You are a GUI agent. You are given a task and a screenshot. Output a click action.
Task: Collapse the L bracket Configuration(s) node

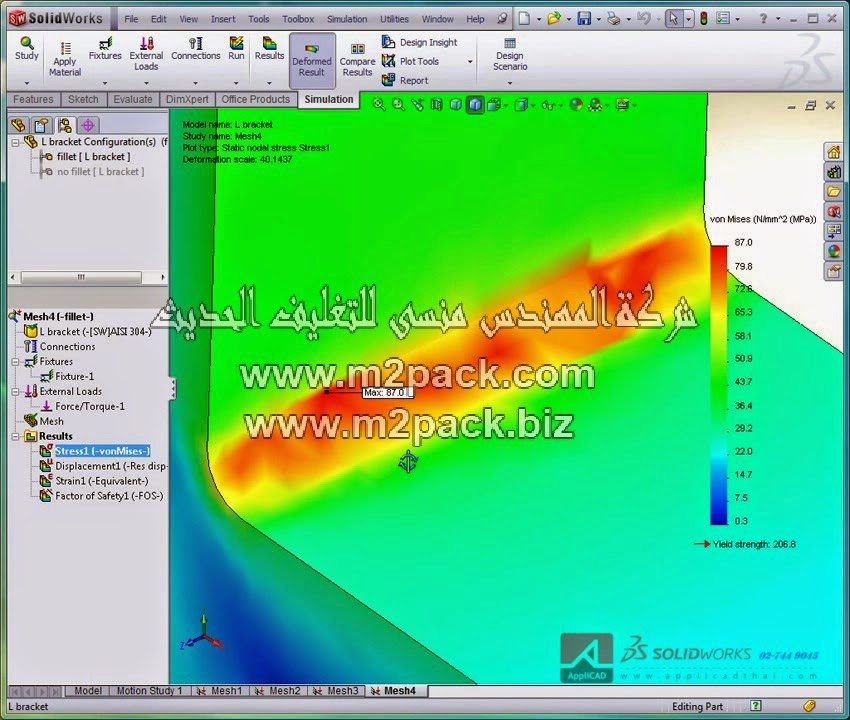(x=16, y=143)
